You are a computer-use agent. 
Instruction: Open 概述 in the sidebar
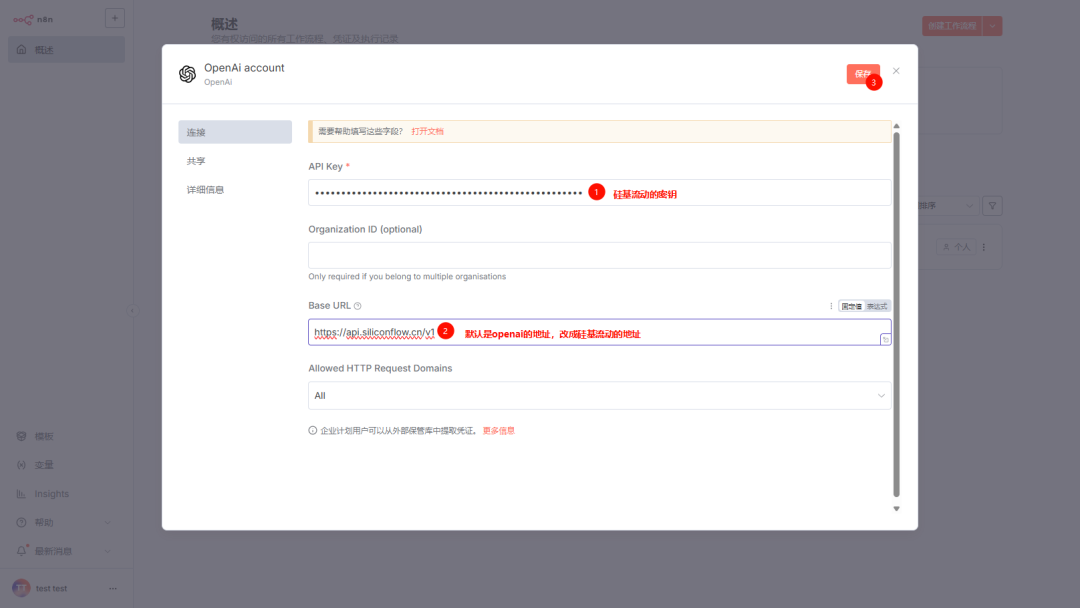(66, 50)
